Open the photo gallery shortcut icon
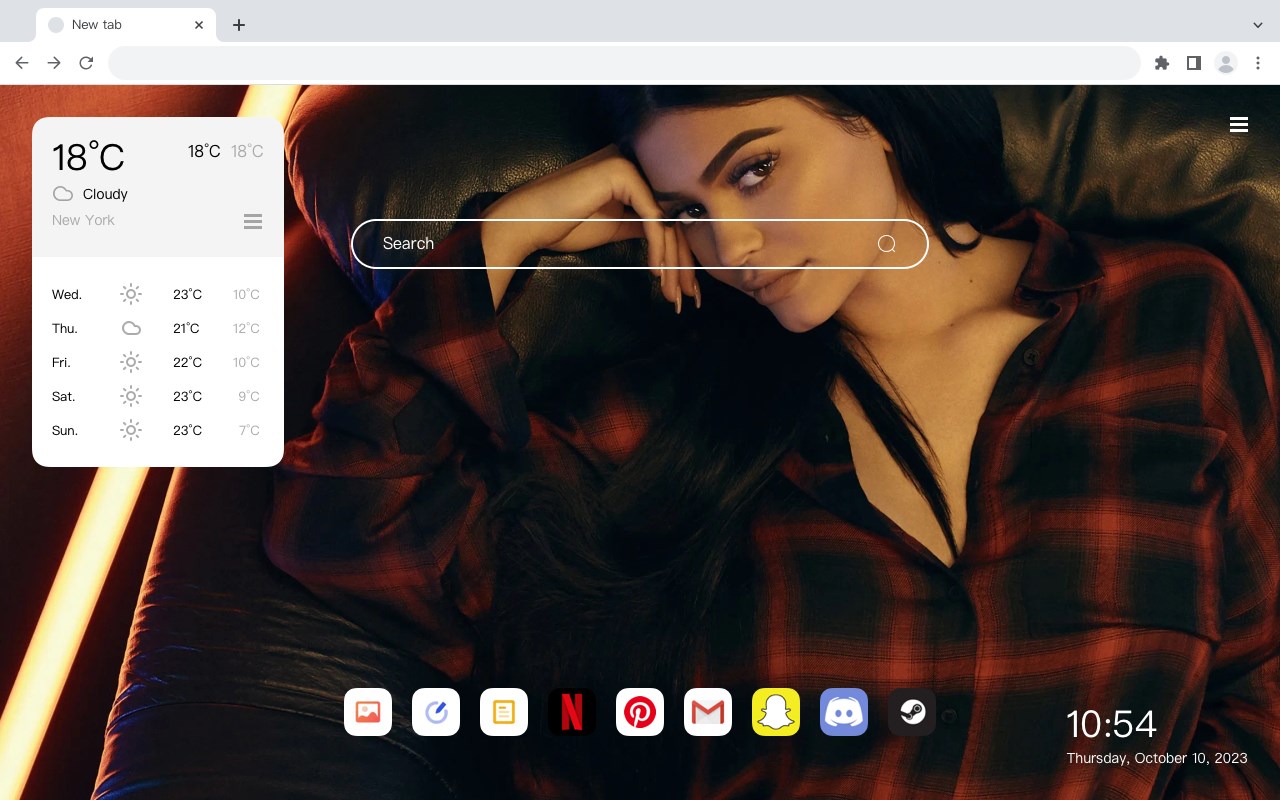The image size is (1280, 800). point(368,712)
